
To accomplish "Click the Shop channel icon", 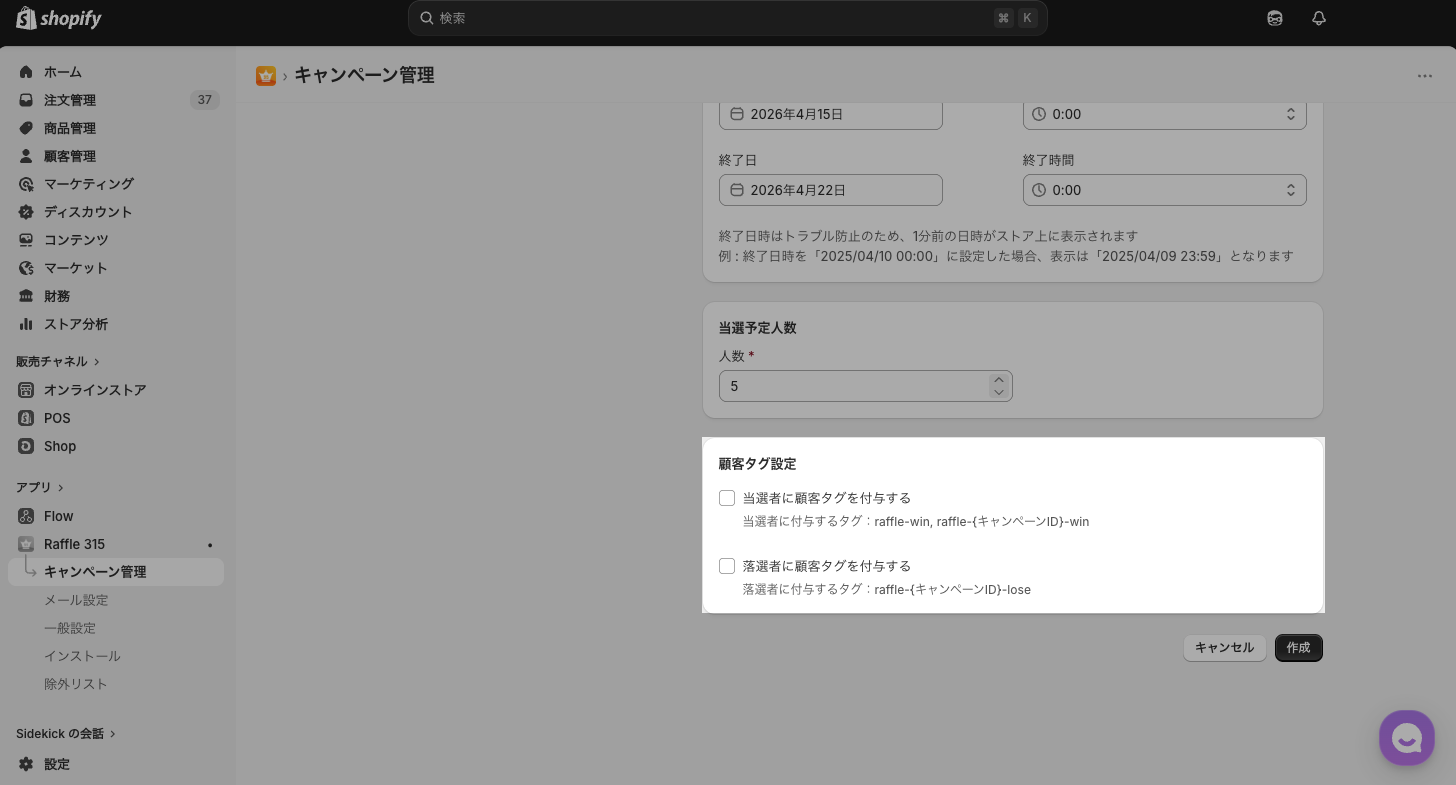I will pos(27,446).
